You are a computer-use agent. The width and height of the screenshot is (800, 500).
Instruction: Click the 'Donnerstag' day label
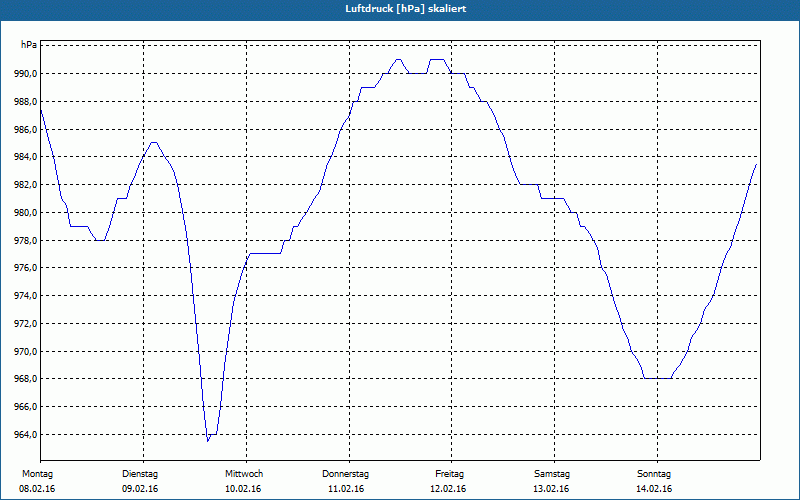tap(345, 474)
